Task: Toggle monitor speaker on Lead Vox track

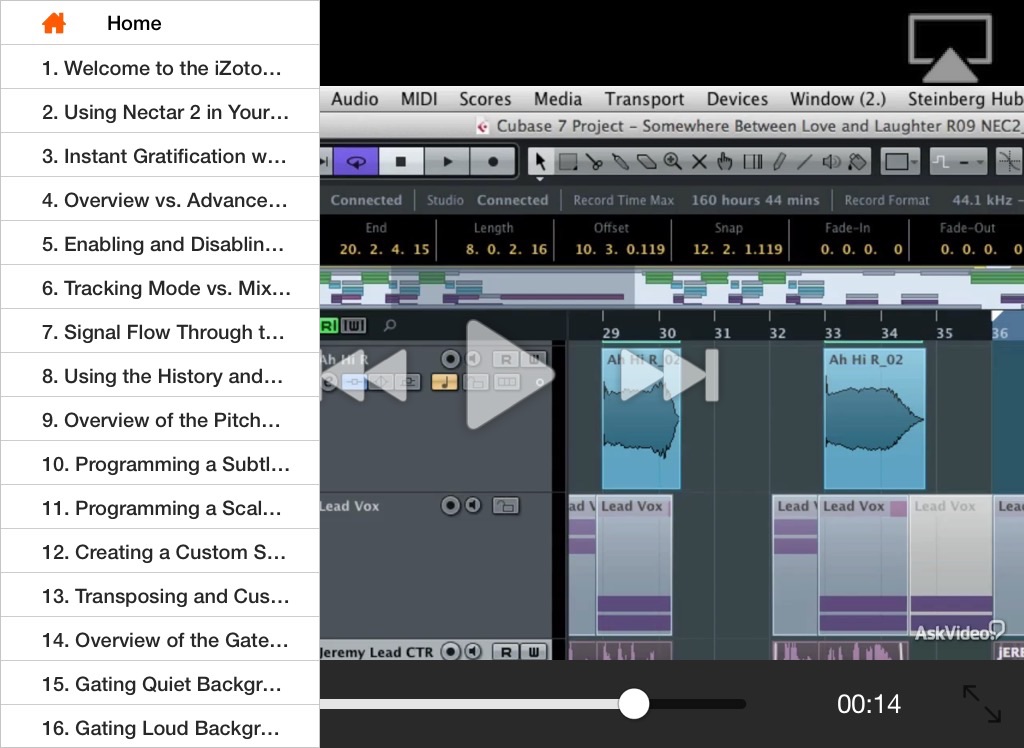Action: pyautogui.click(x=473, y=505)
